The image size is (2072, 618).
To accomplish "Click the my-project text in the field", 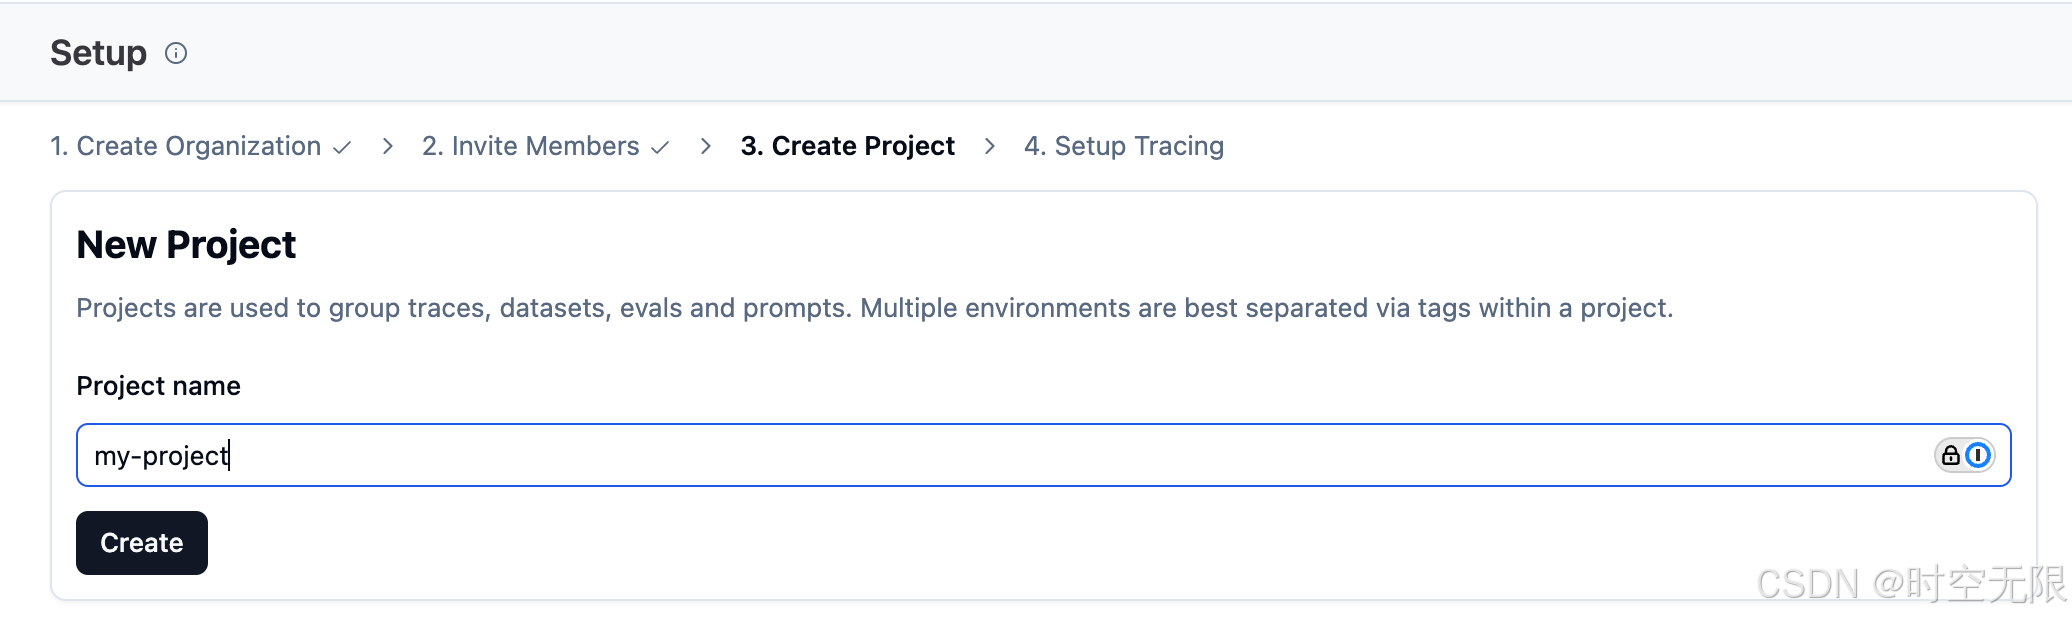I will point(161,456).
